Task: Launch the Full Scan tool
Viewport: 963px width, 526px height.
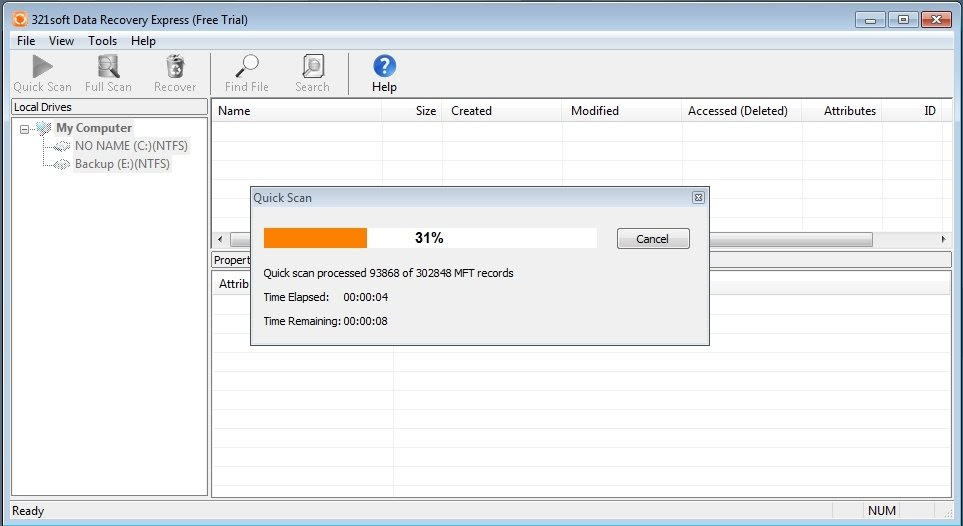Action: [108, 74]
